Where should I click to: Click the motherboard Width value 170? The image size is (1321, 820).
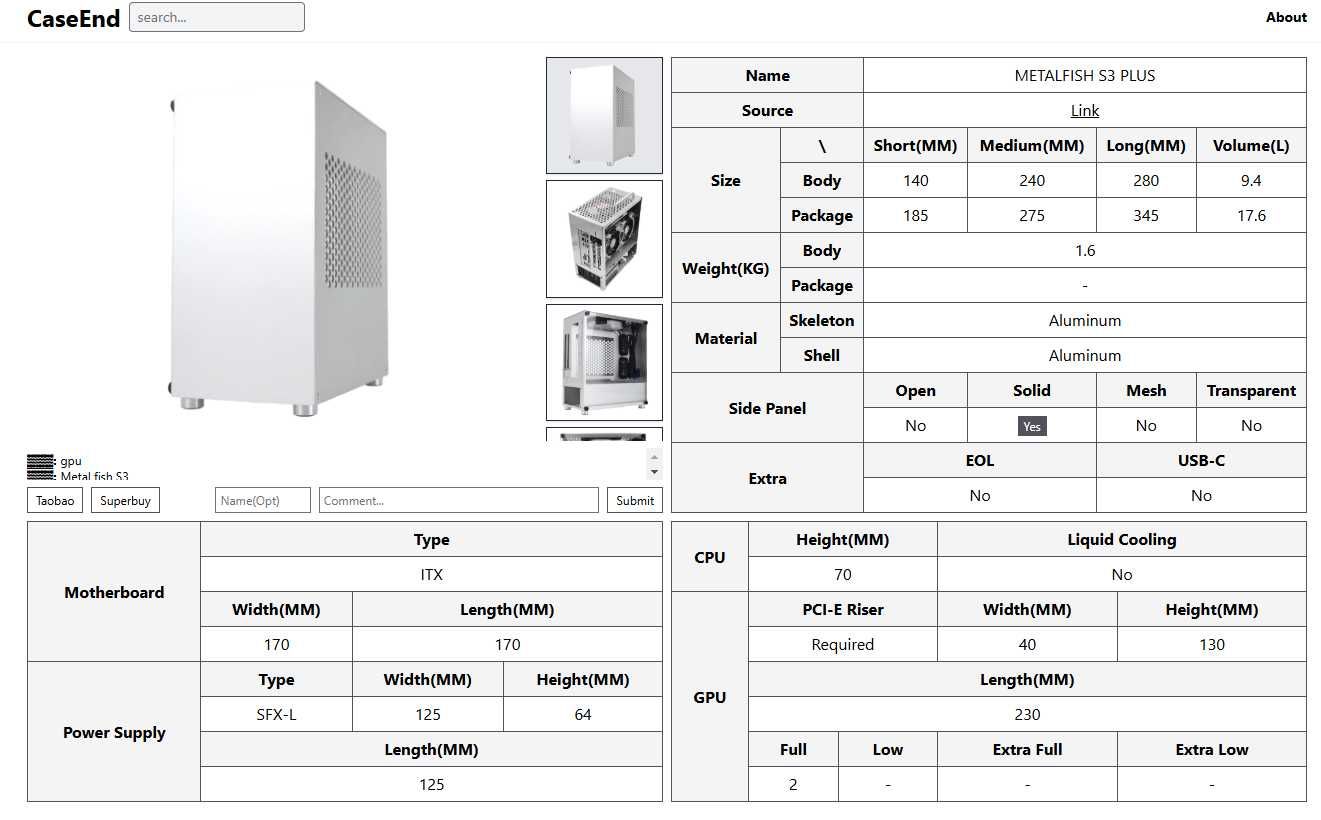[276, 644]
